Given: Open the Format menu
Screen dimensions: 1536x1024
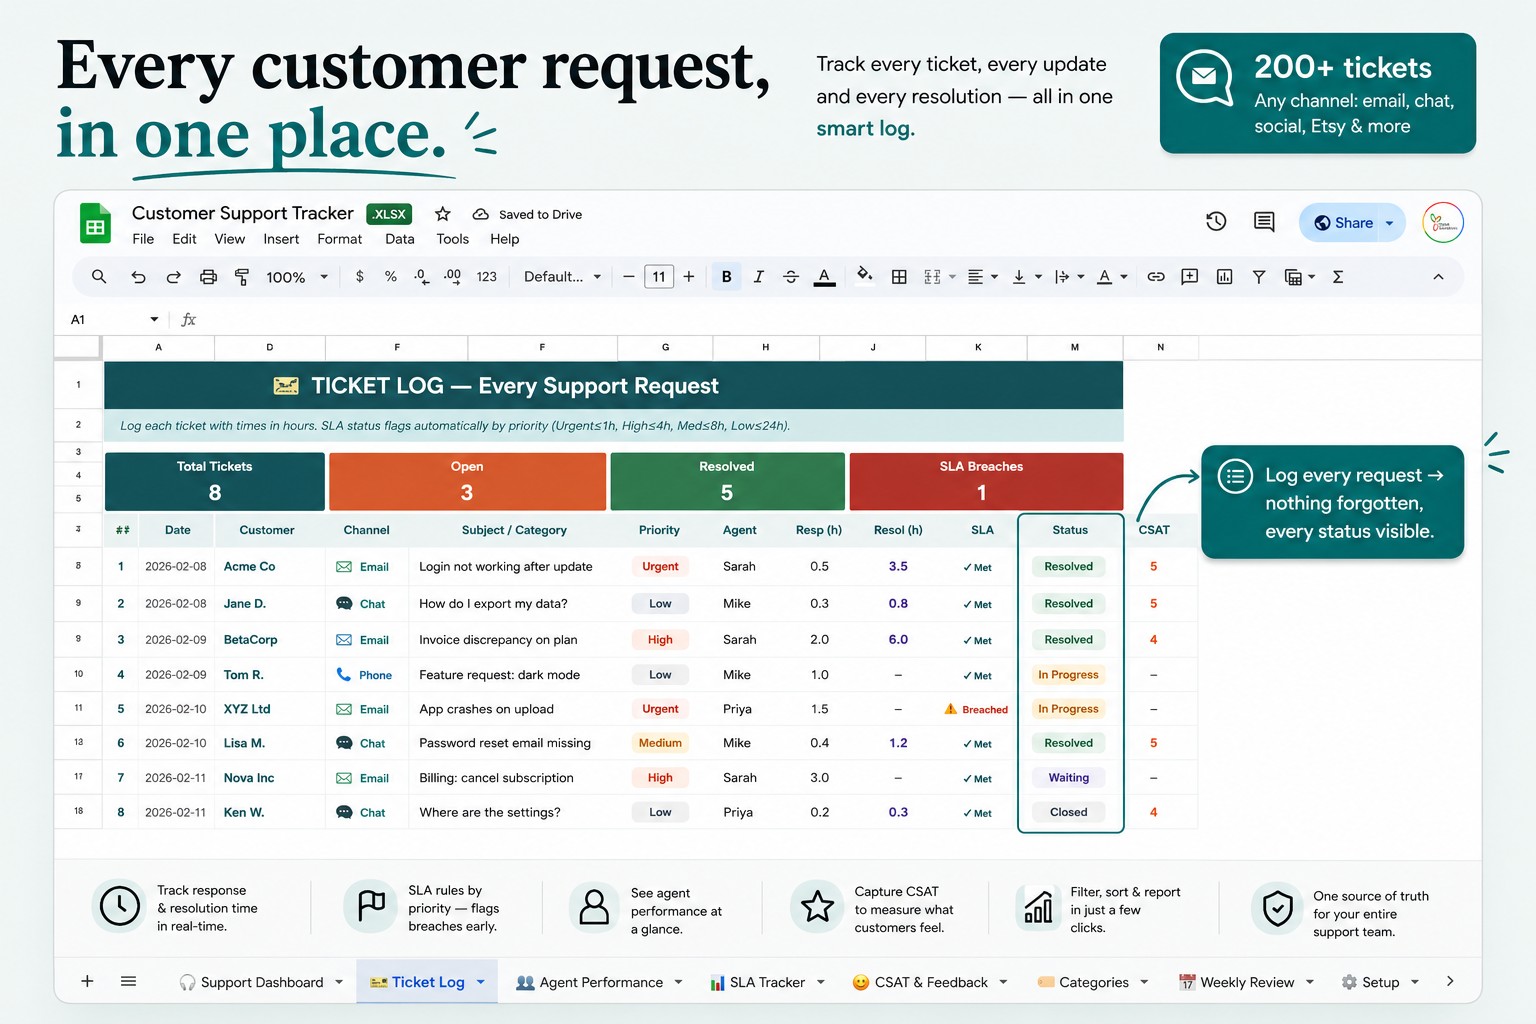Looking at the screenshot, I should point(340,239).
